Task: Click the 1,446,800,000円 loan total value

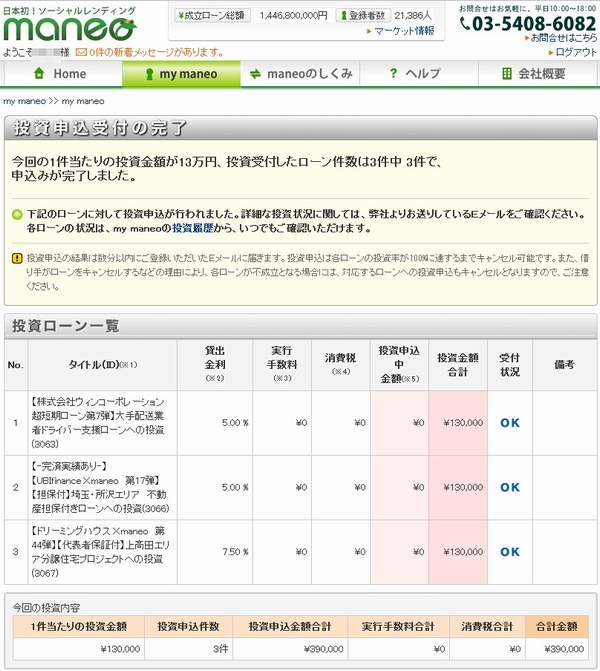Action: point(294,16)
